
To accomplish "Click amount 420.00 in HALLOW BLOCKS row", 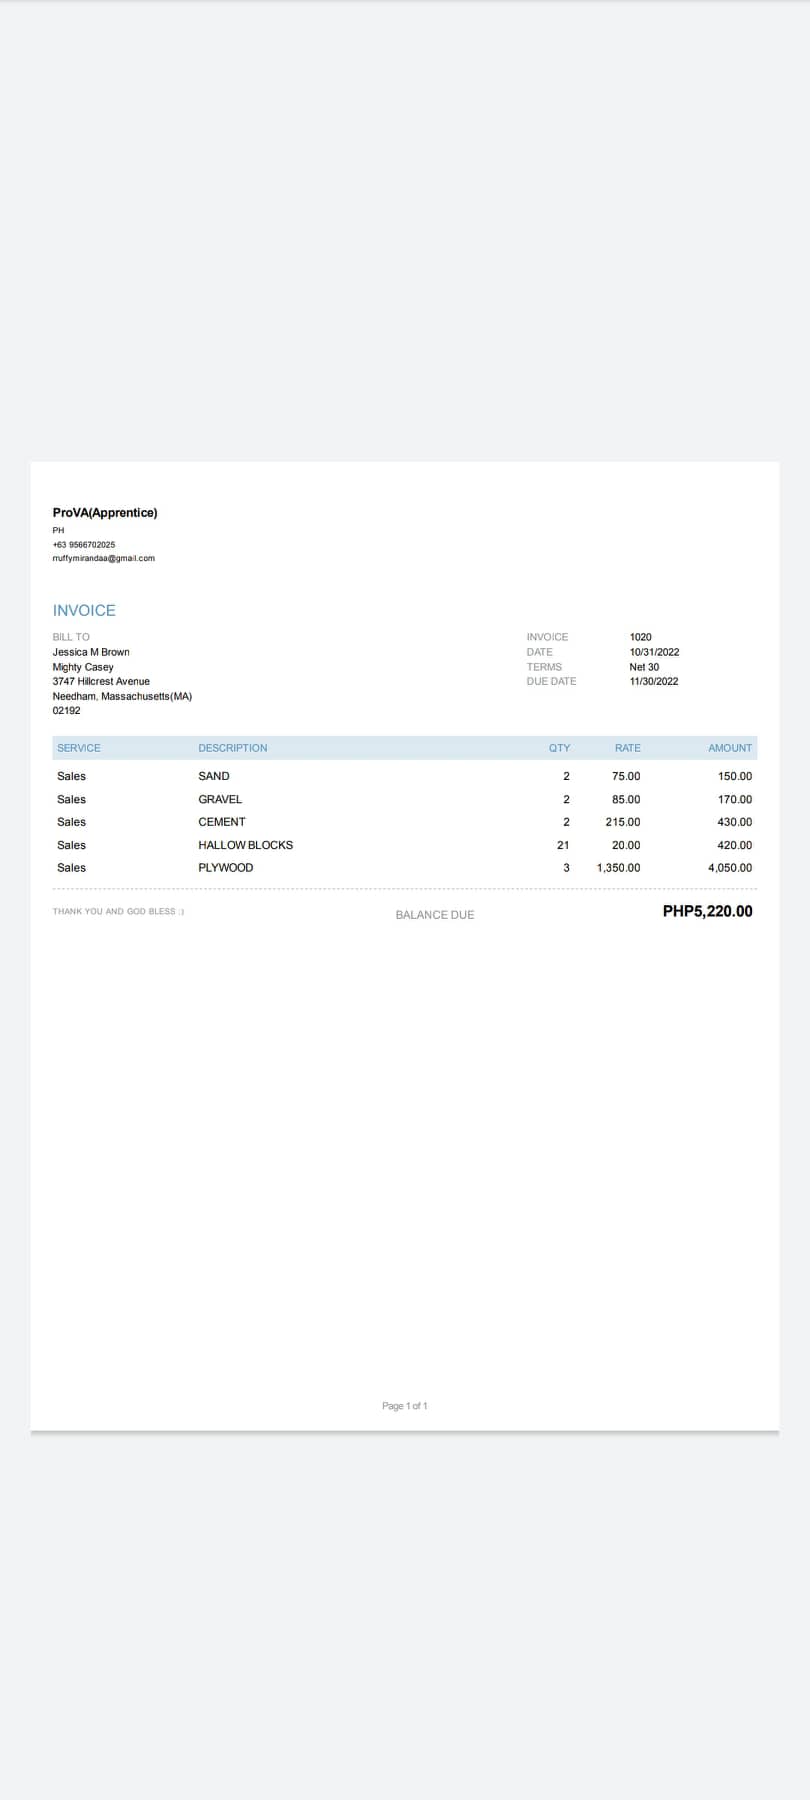I will click(735, 845).
